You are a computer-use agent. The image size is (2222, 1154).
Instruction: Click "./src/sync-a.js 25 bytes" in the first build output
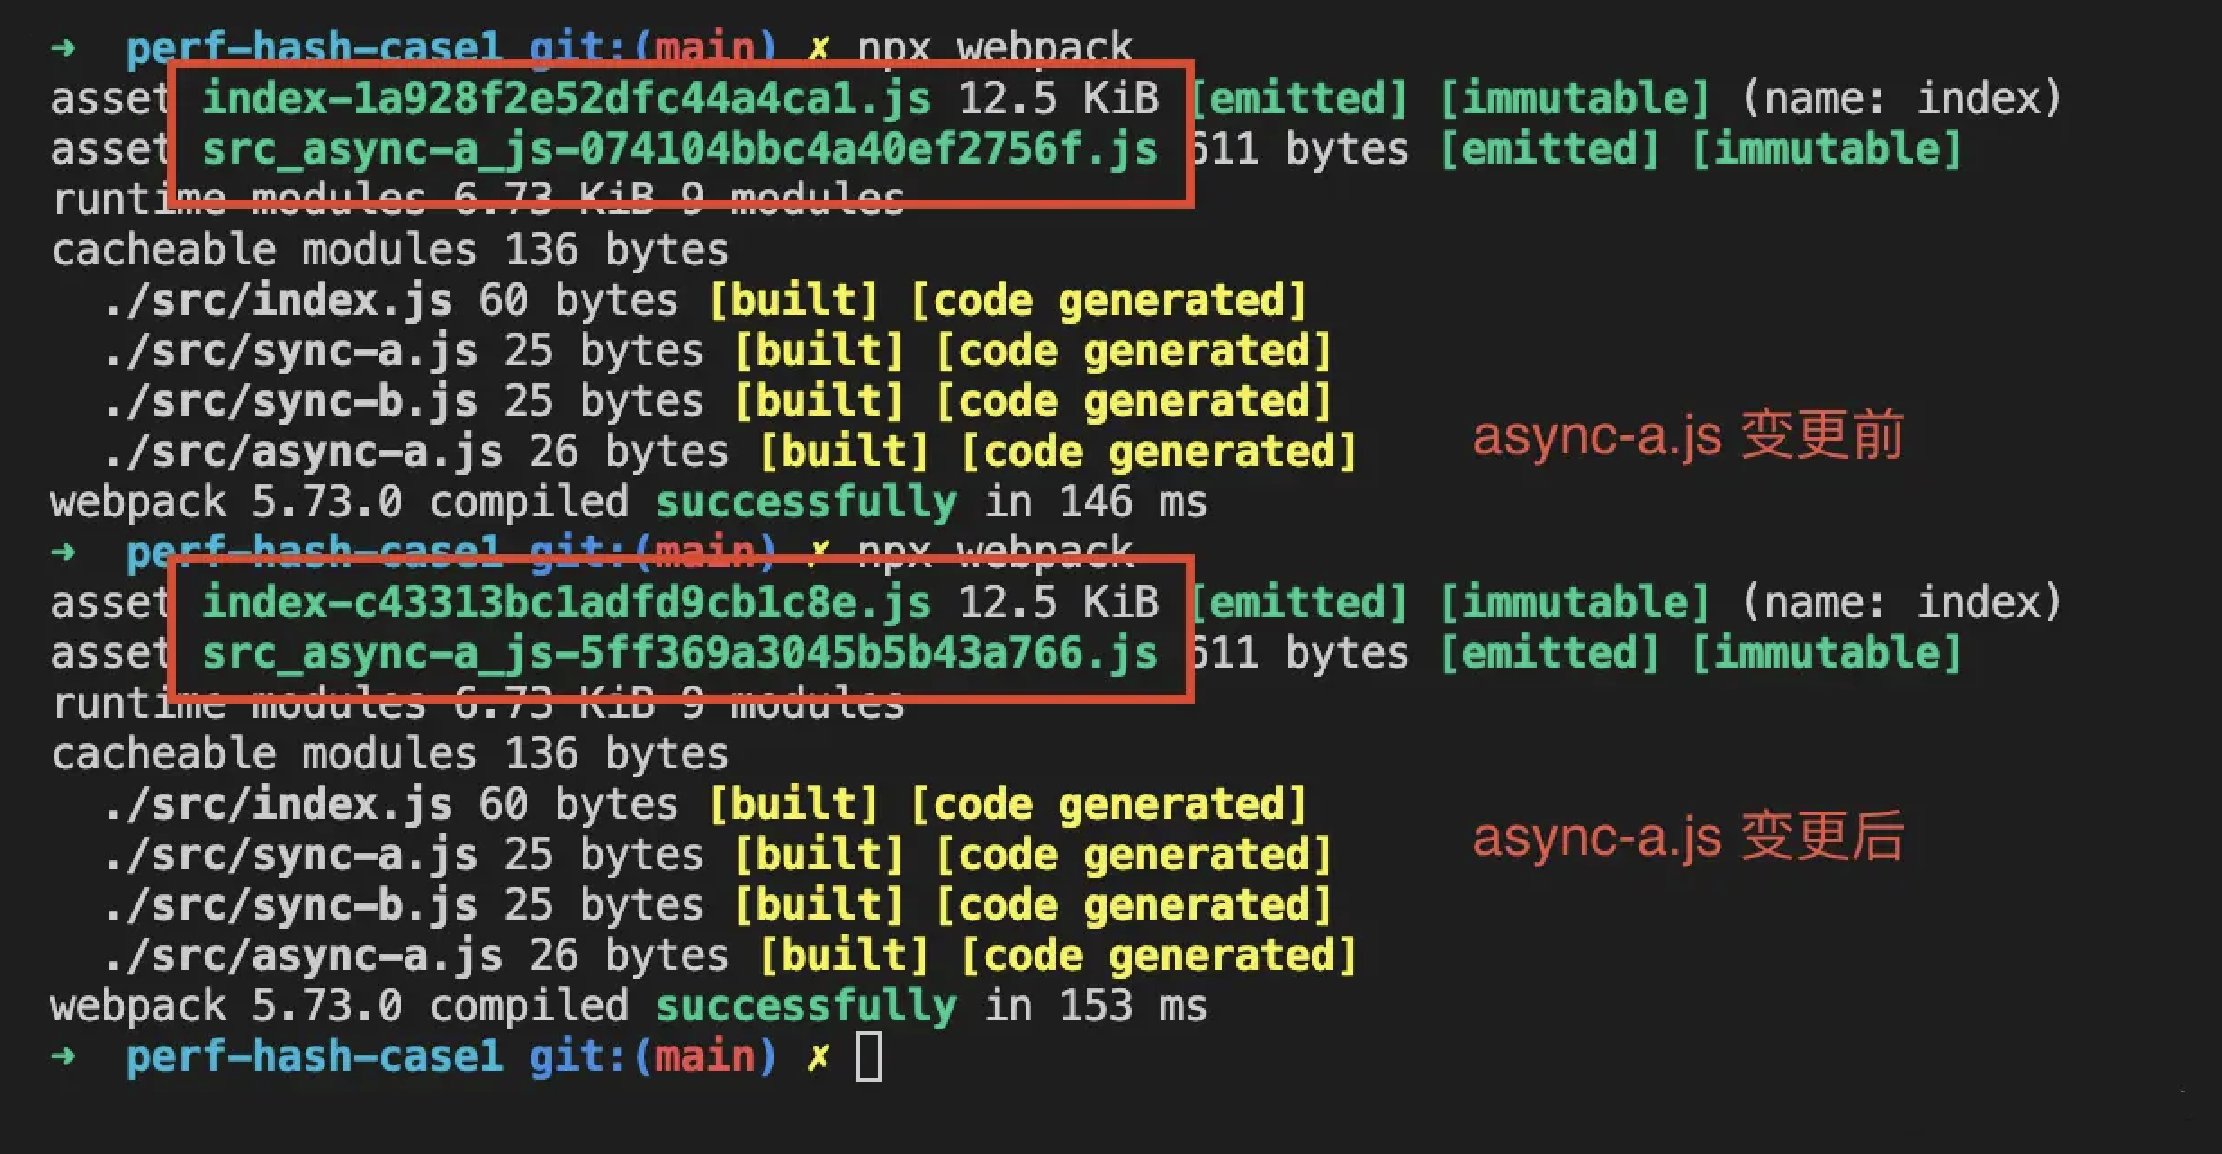tap(404, 351)
